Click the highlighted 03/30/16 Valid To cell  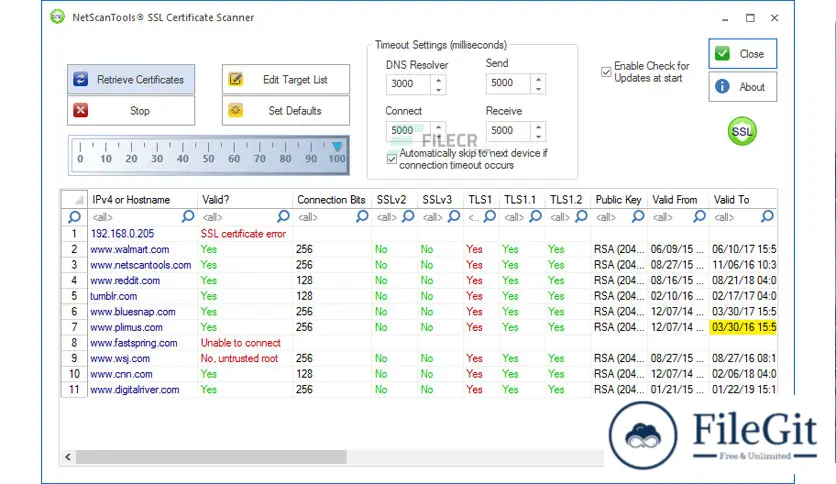click(x=743, y=327)
